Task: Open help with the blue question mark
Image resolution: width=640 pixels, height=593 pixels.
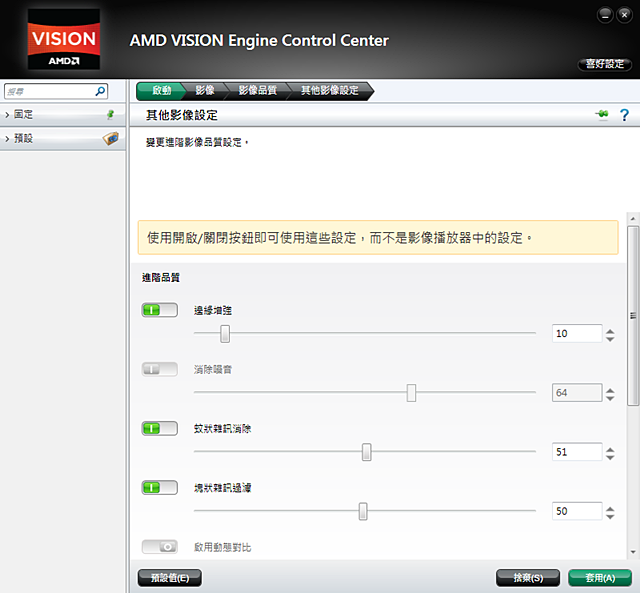Action: 624,115
